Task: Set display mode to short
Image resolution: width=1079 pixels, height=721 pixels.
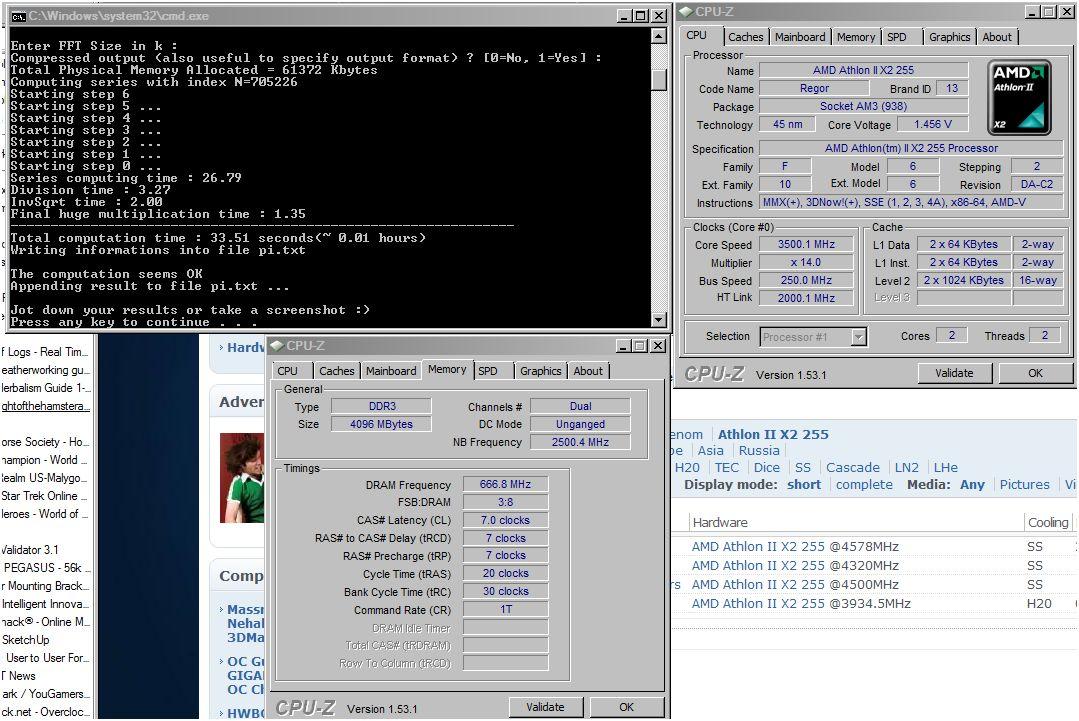Action: [804, 484]
